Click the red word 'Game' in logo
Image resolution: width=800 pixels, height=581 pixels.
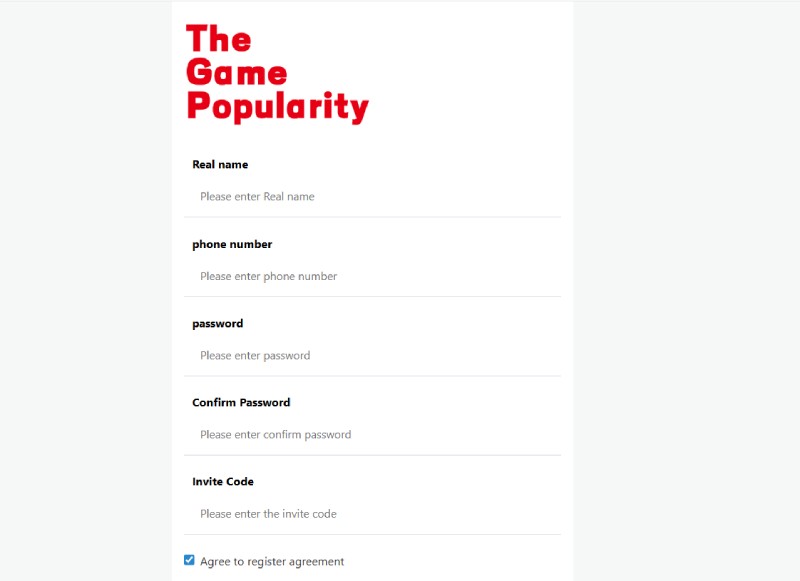point(236,72)
